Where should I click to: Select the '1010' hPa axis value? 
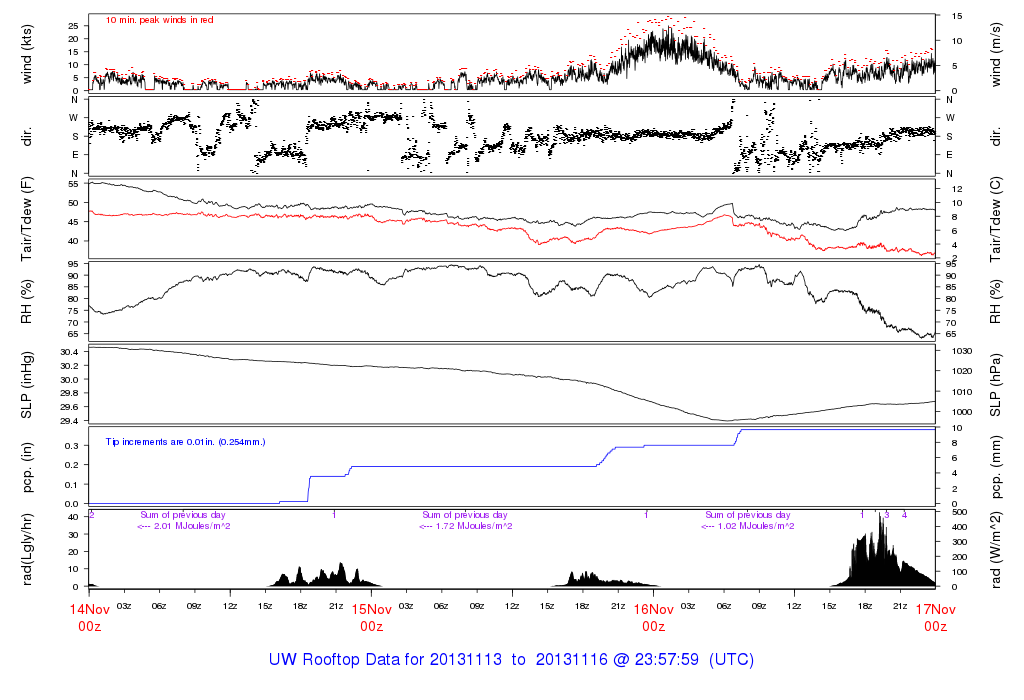click(x=963, y=392)
